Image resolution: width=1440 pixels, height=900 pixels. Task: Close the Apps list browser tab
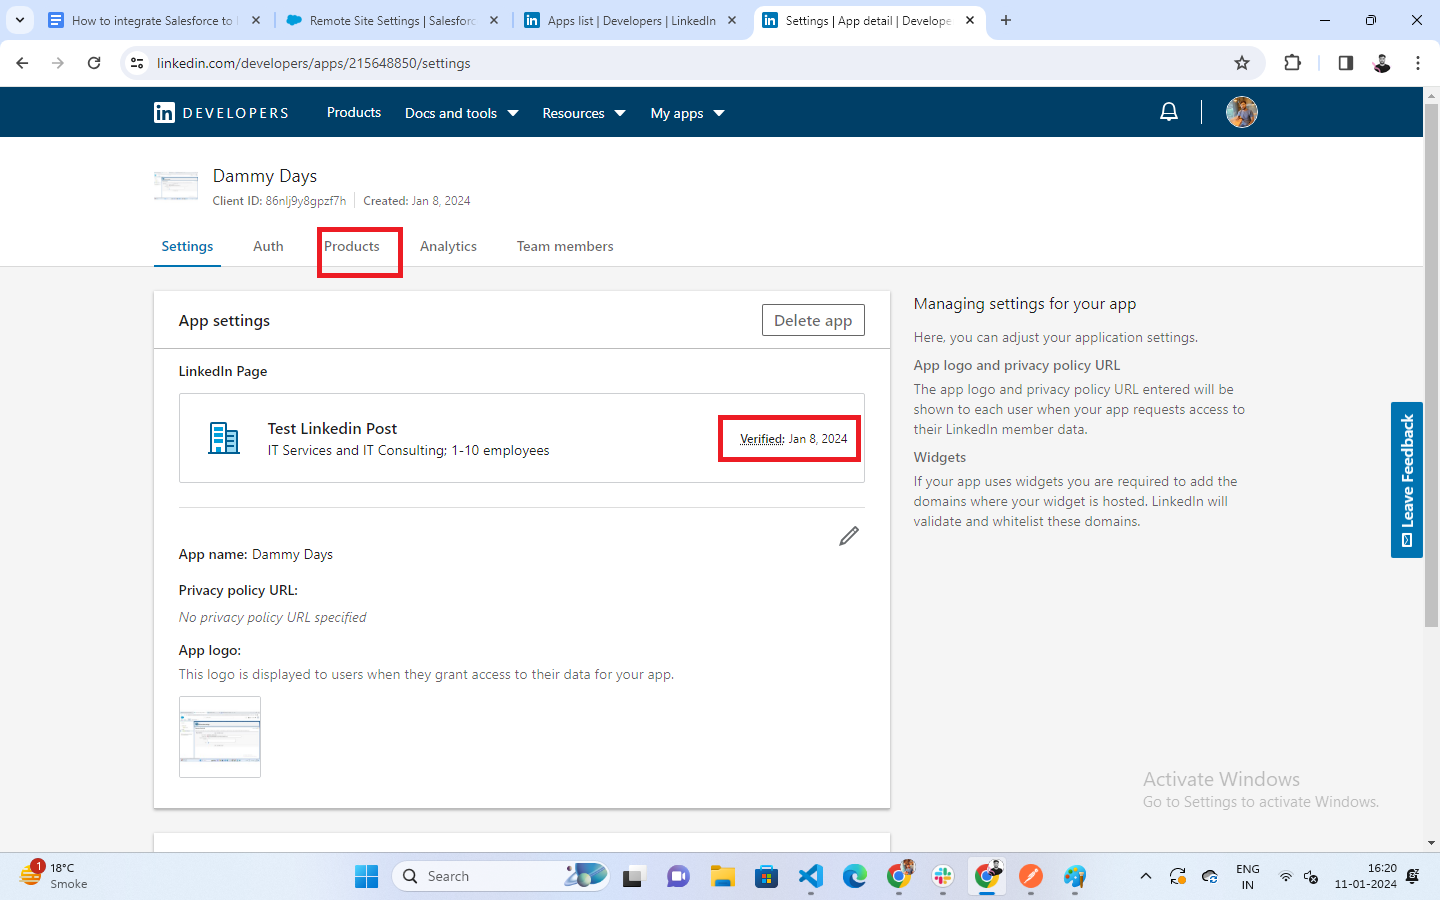732,20
